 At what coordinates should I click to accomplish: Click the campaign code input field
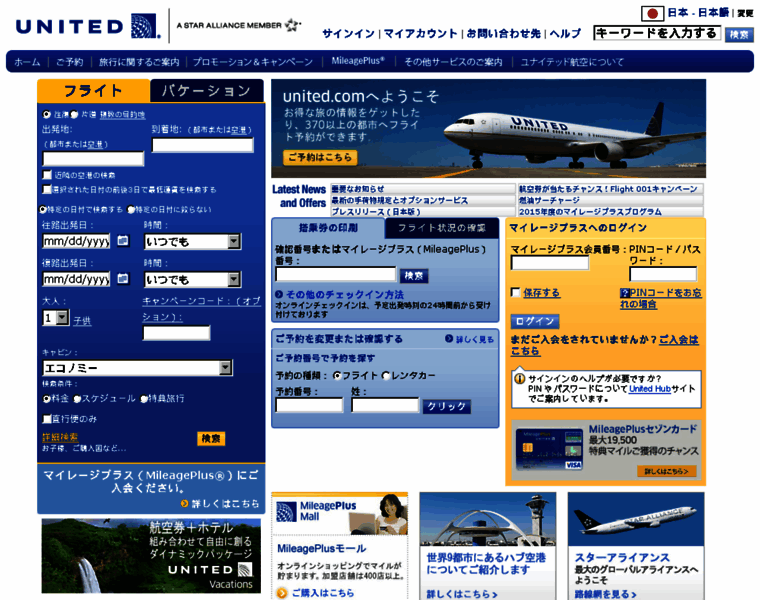point(176,333)
